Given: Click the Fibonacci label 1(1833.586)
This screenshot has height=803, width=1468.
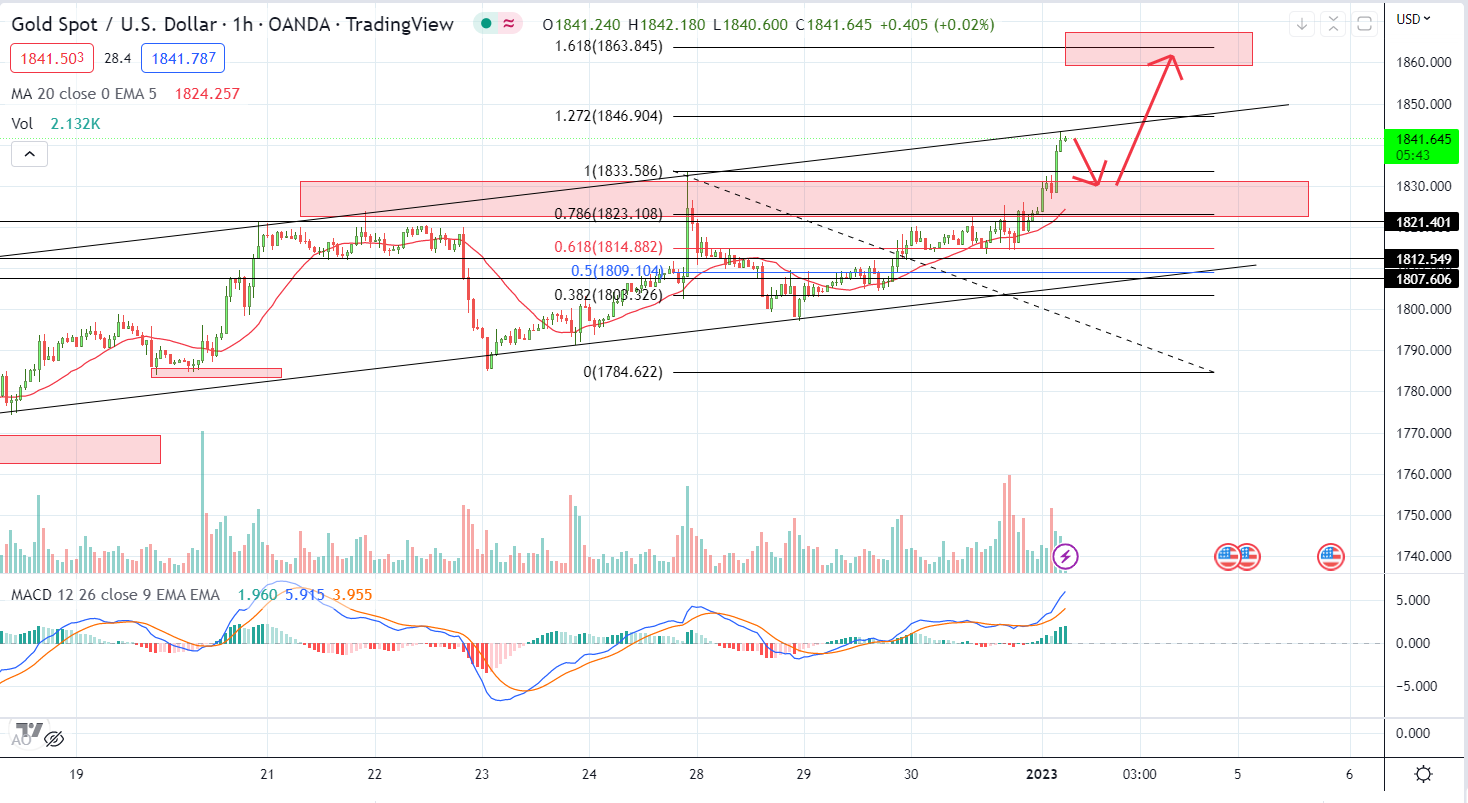Looking at the screenshot, I should click(624, 171).
